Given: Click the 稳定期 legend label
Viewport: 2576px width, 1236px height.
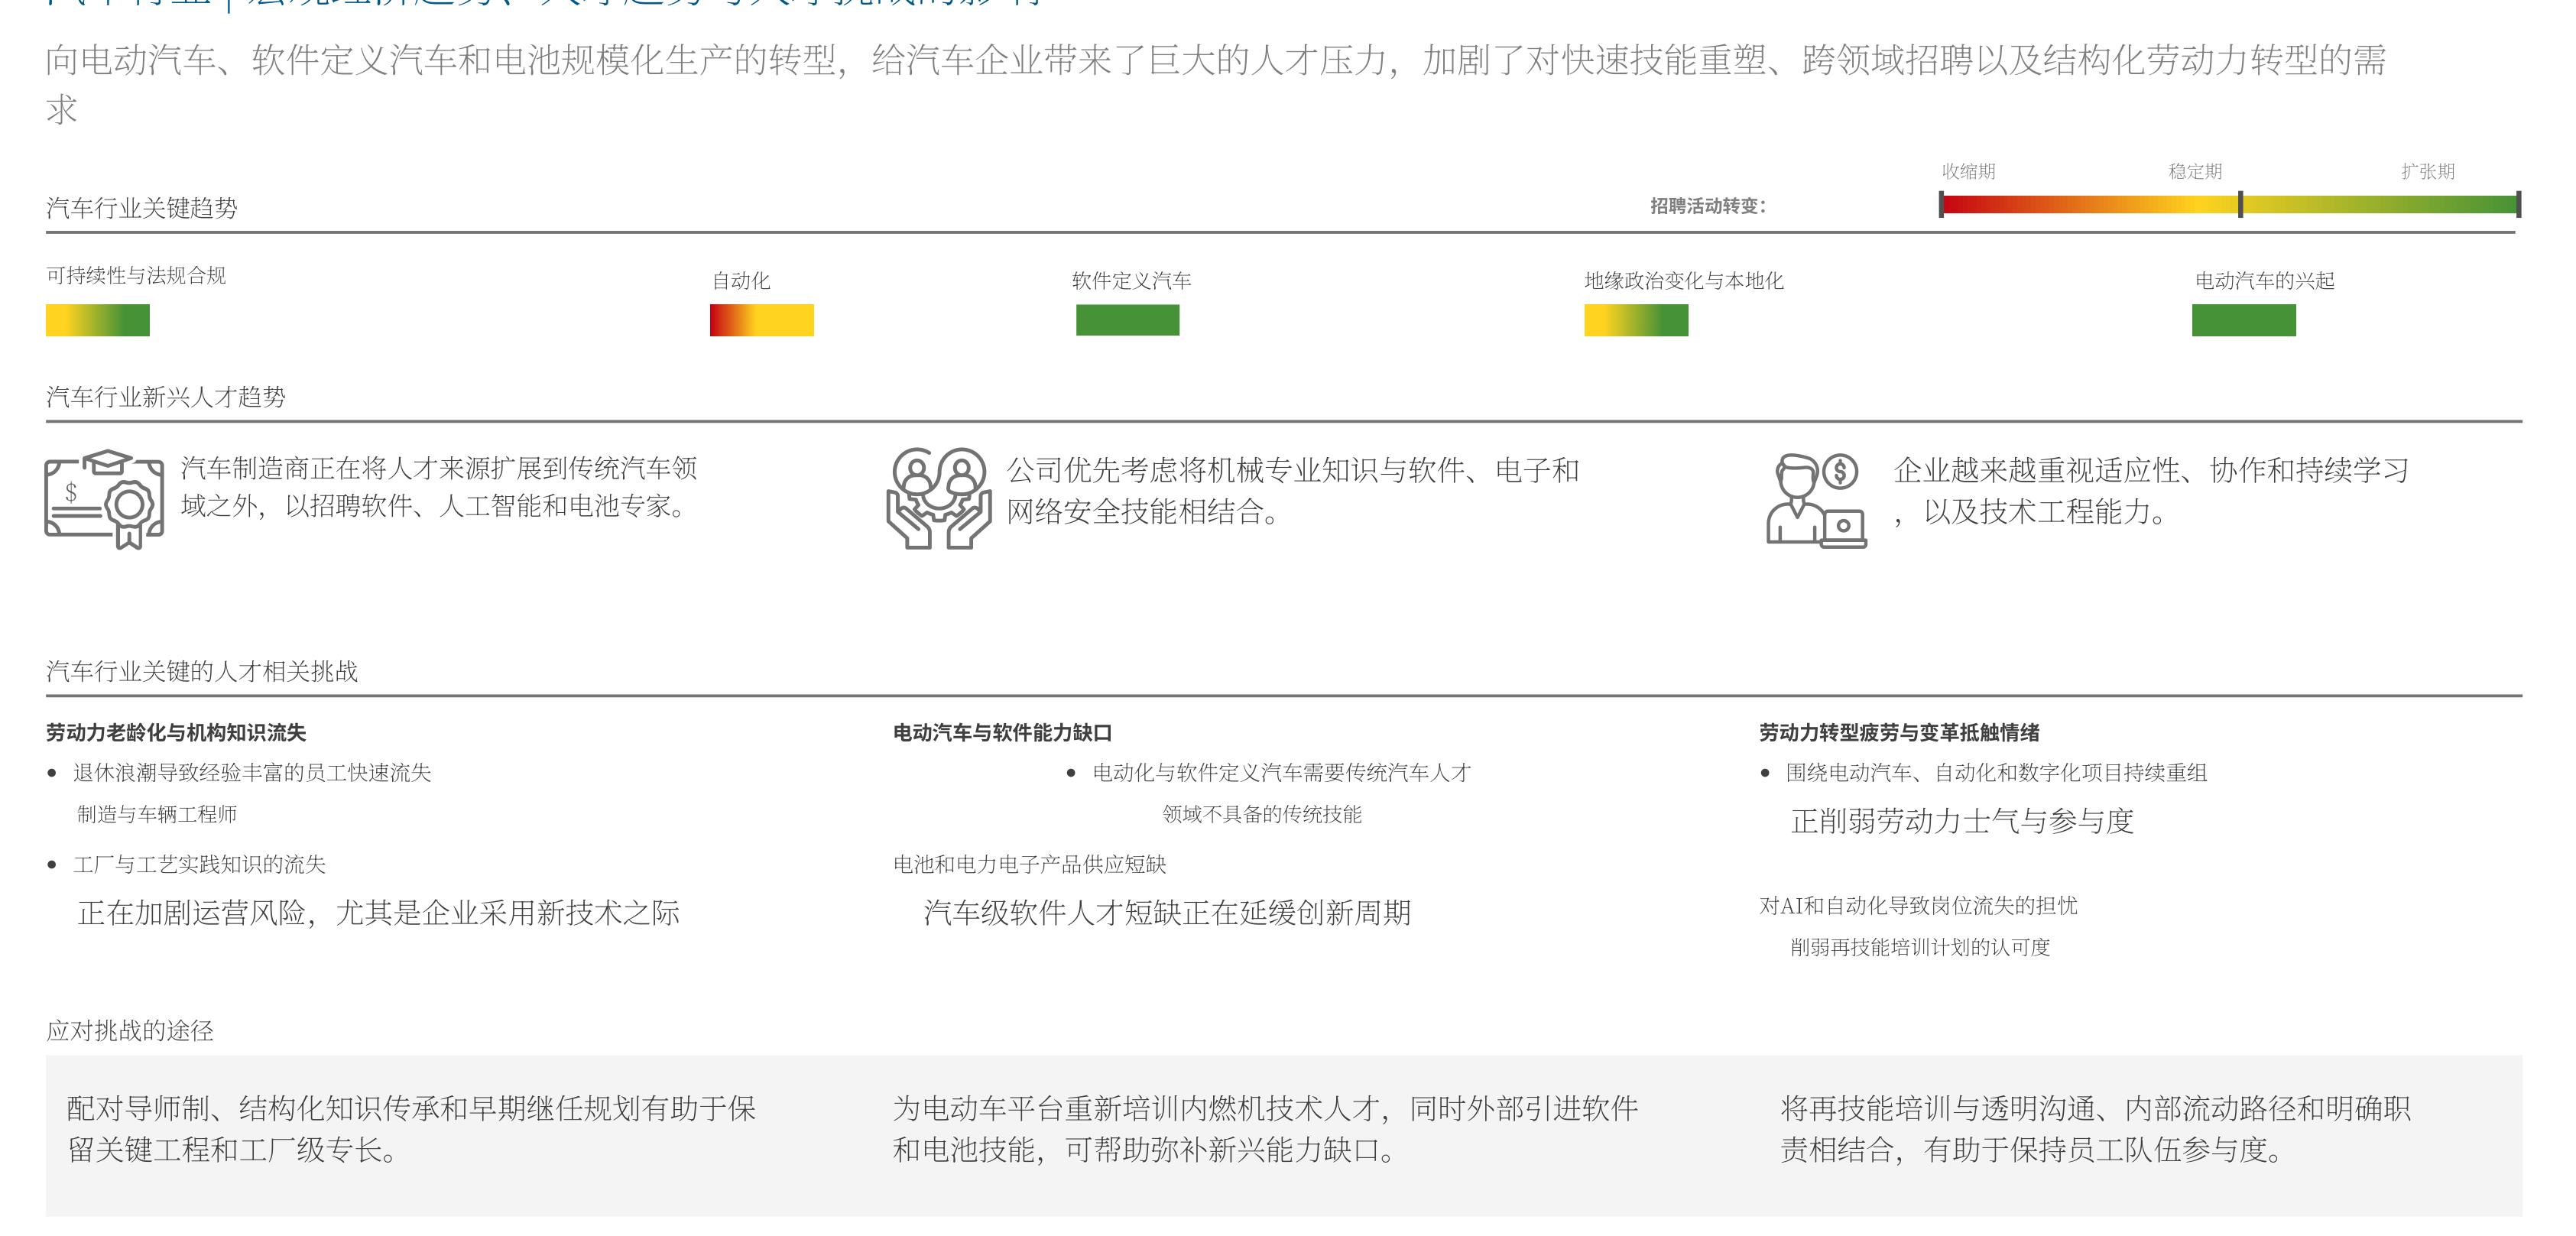Looking at the screenshot, I should (2195, 171).
